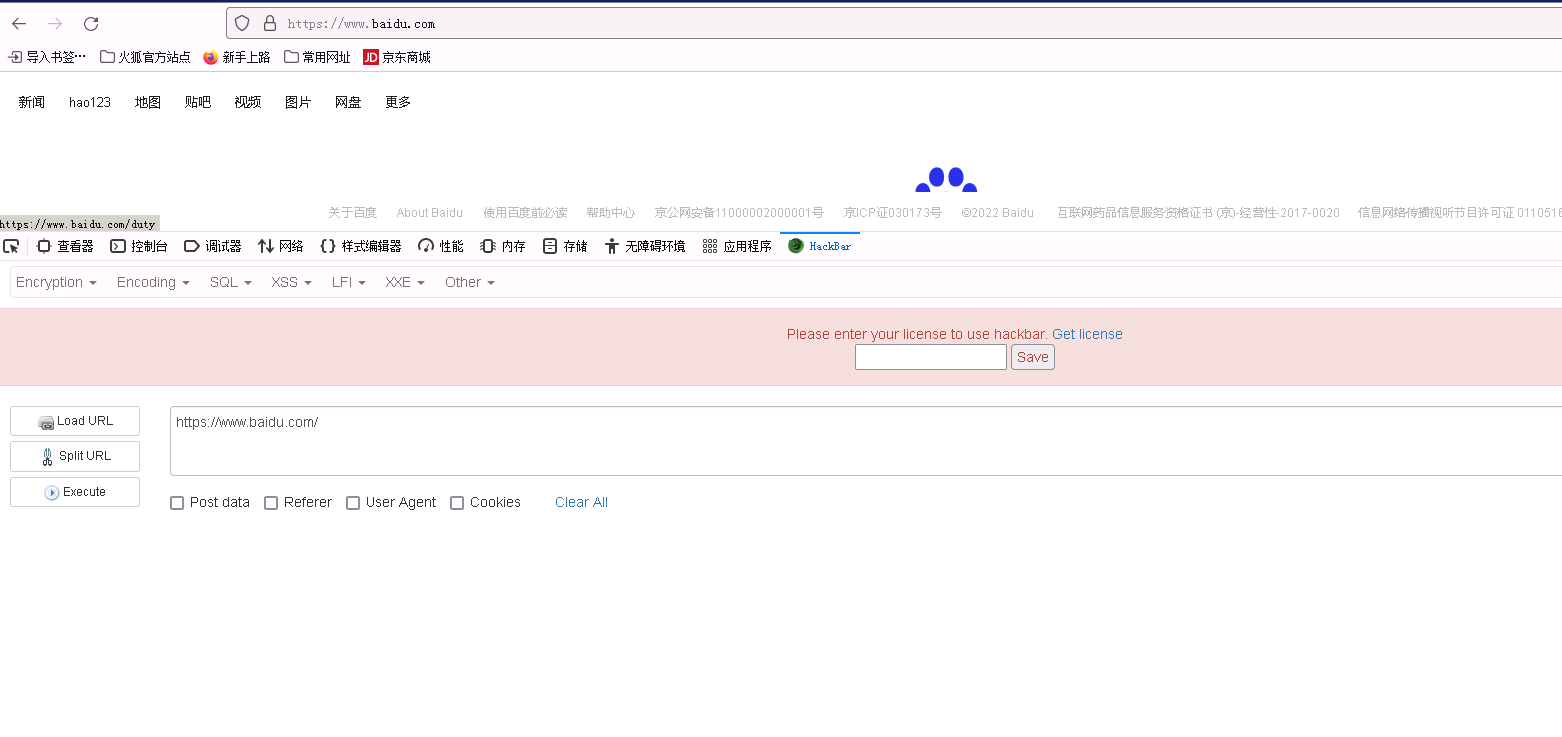Click the Load URL button

(x=75, y=421)
